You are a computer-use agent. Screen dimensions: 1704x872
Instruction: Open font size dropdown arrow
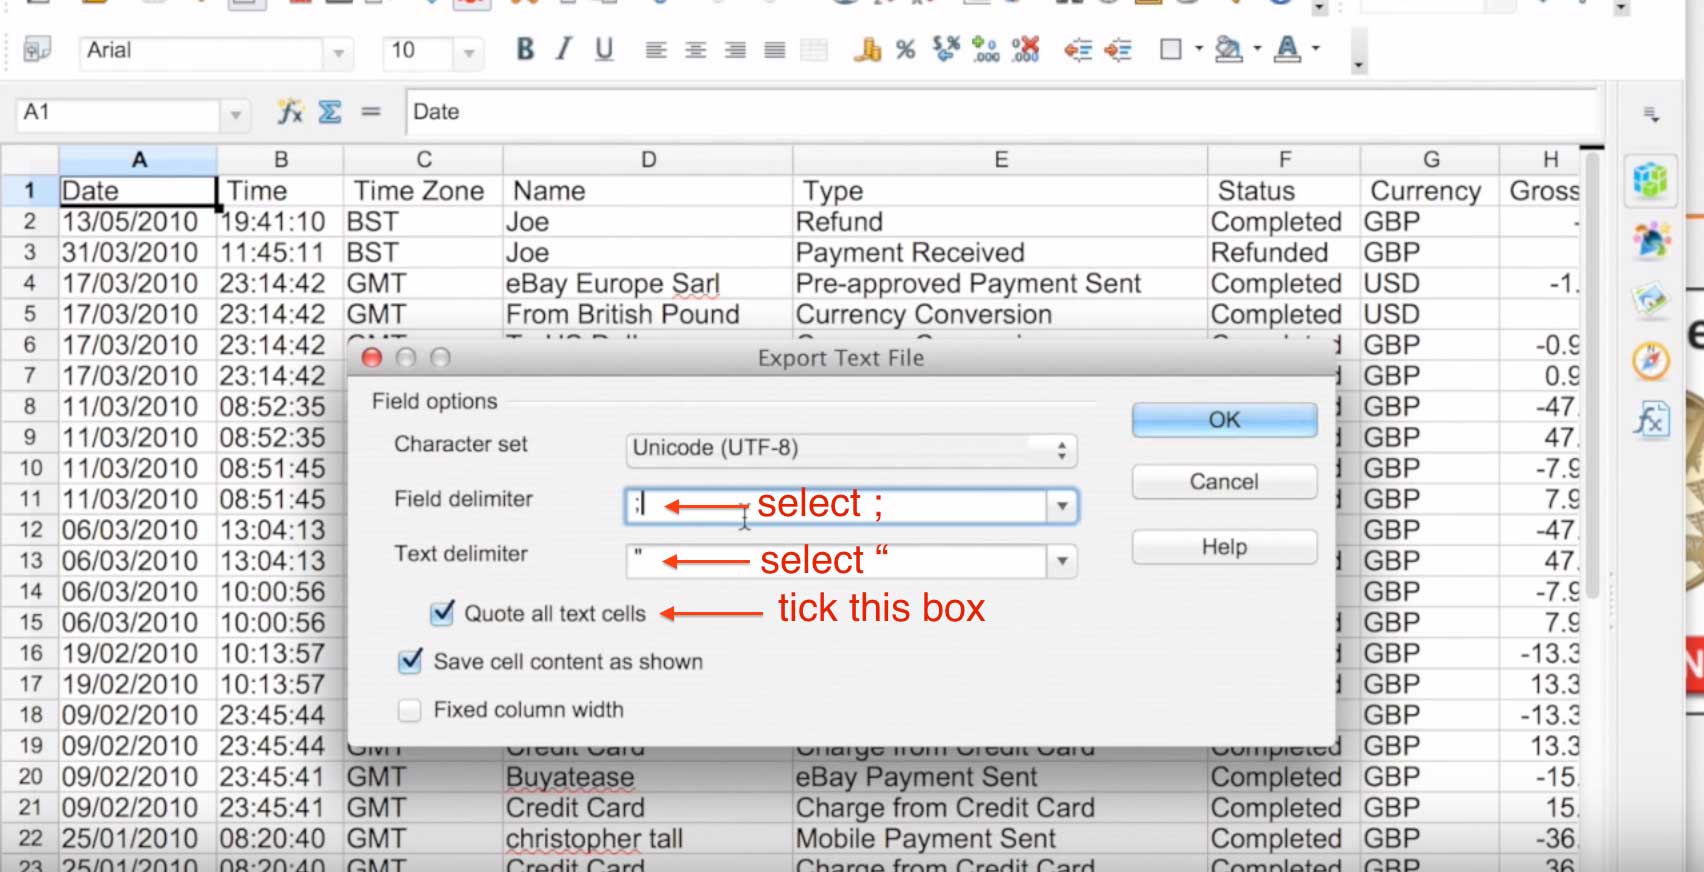(x=468, y=52)
